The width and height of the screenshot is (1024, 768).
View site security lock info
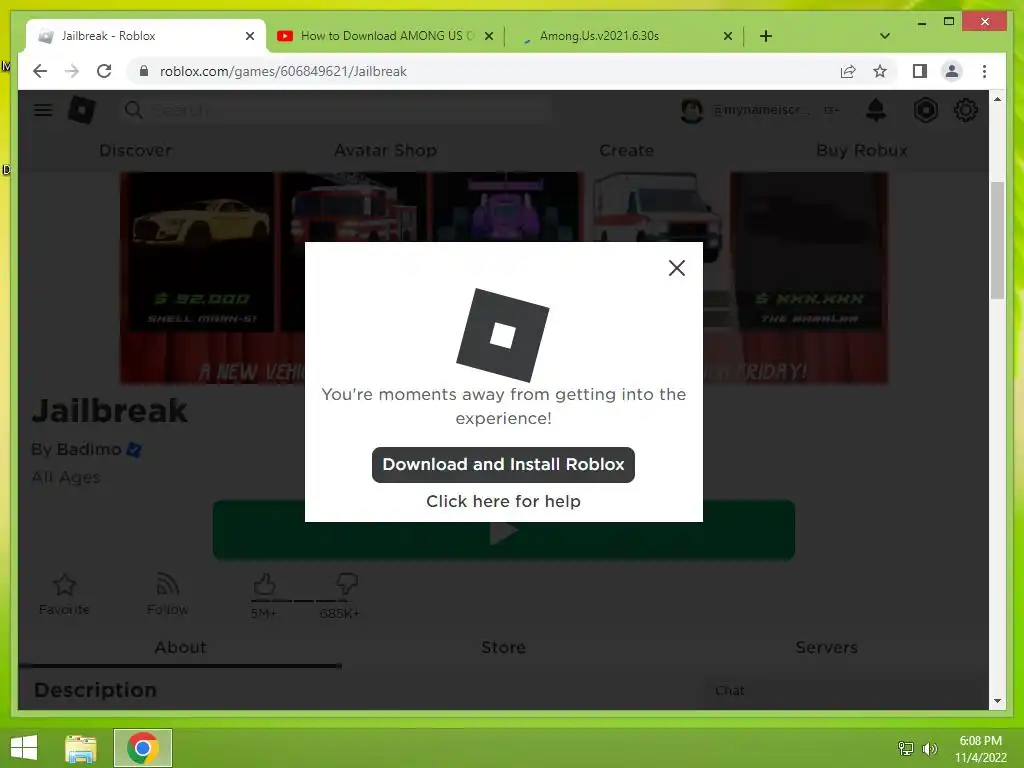[x=144, y=71]
